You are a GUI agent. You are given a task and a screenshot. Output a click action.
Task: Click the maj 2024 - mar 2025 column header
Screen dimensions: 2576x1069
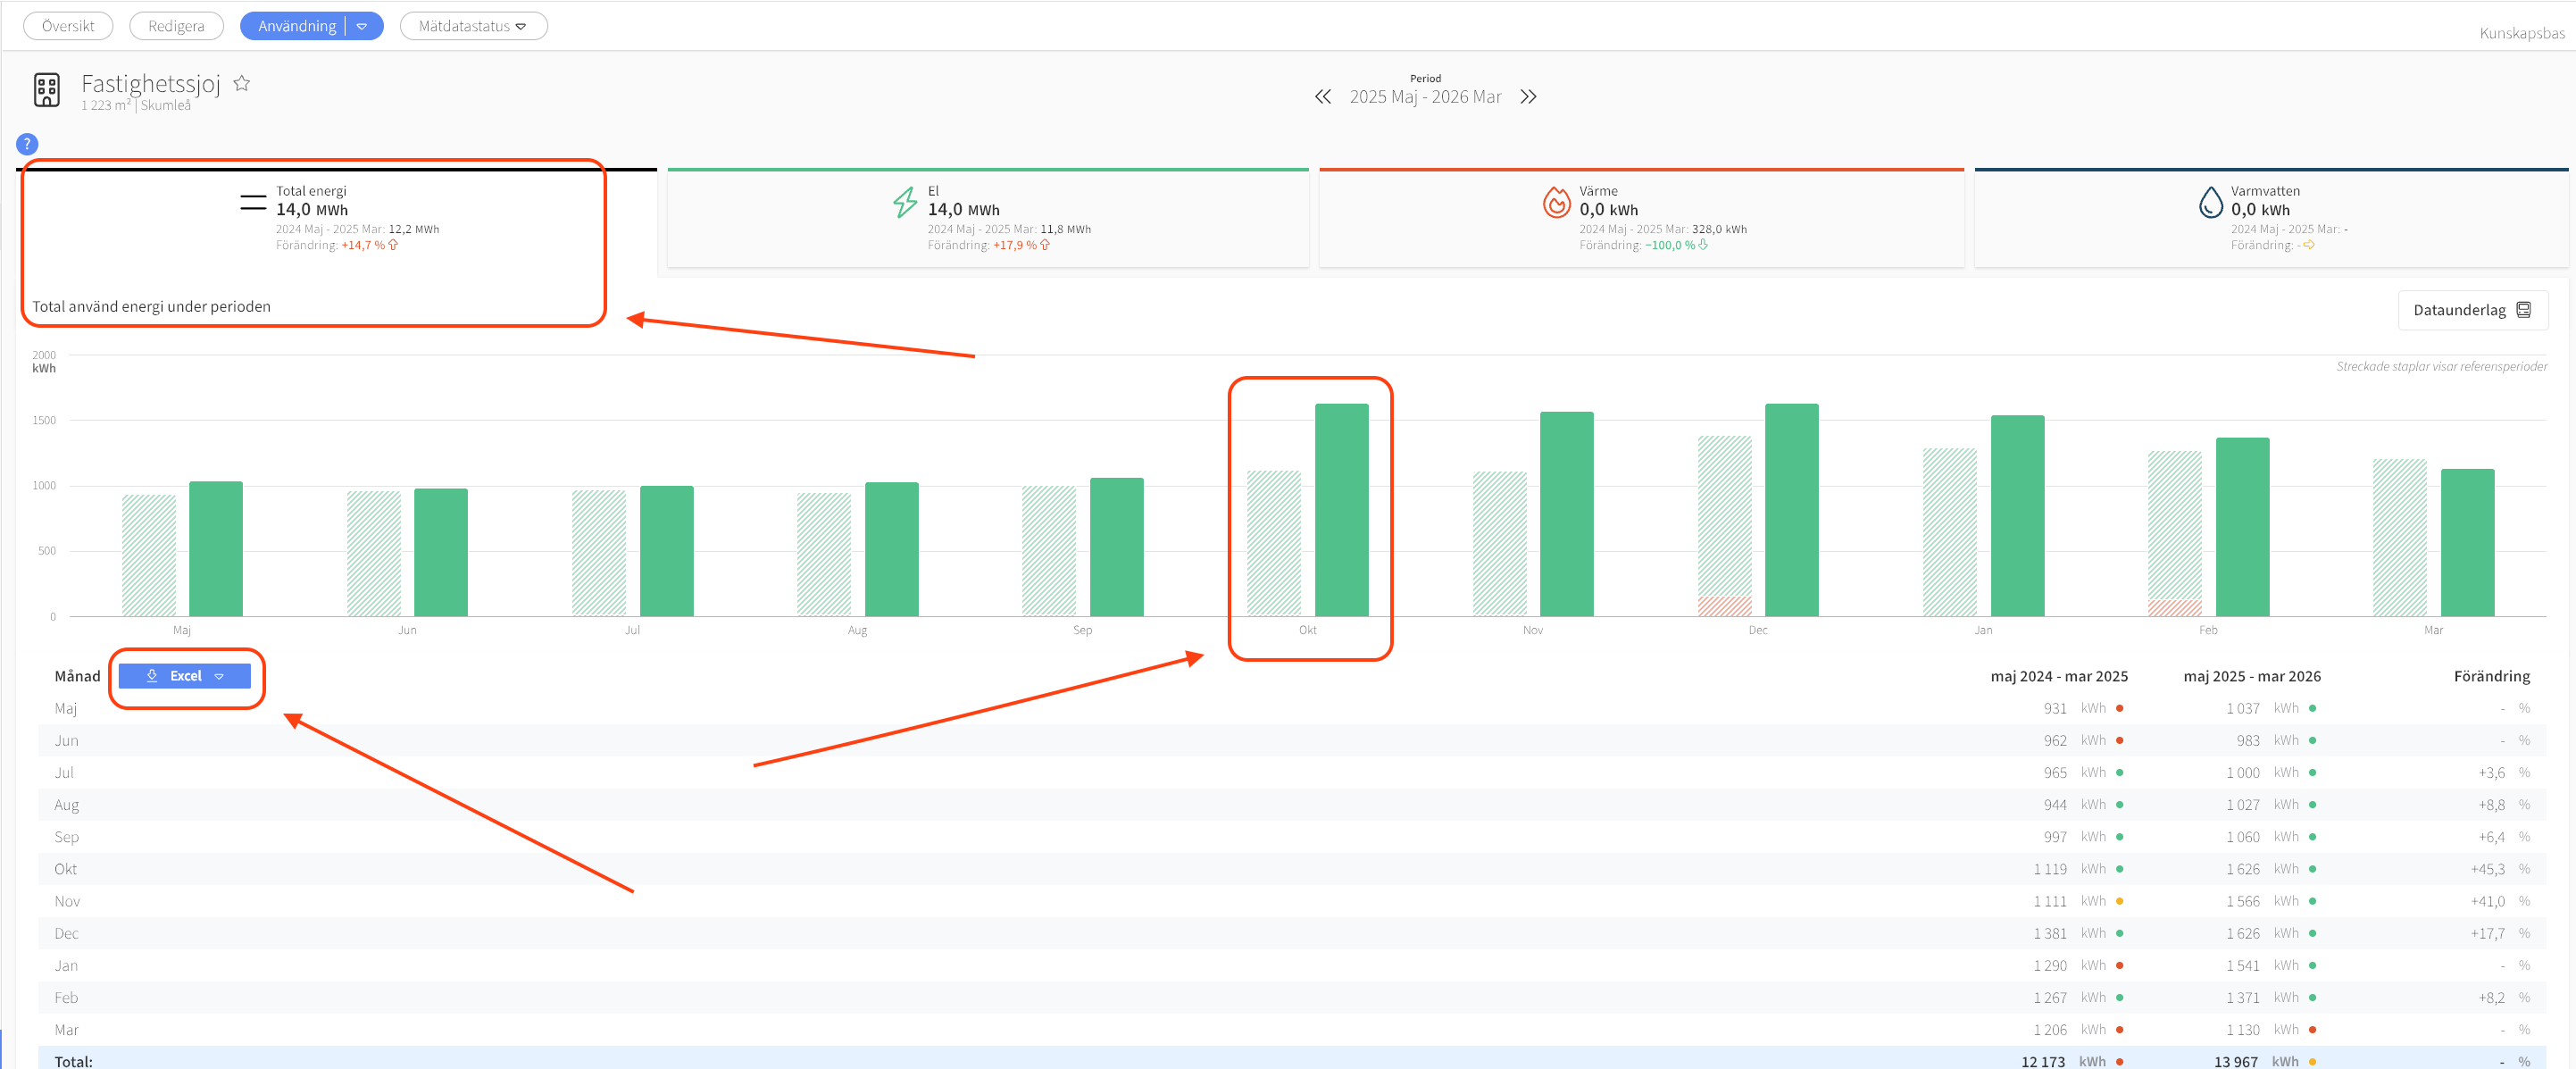tap(2059, 676)
